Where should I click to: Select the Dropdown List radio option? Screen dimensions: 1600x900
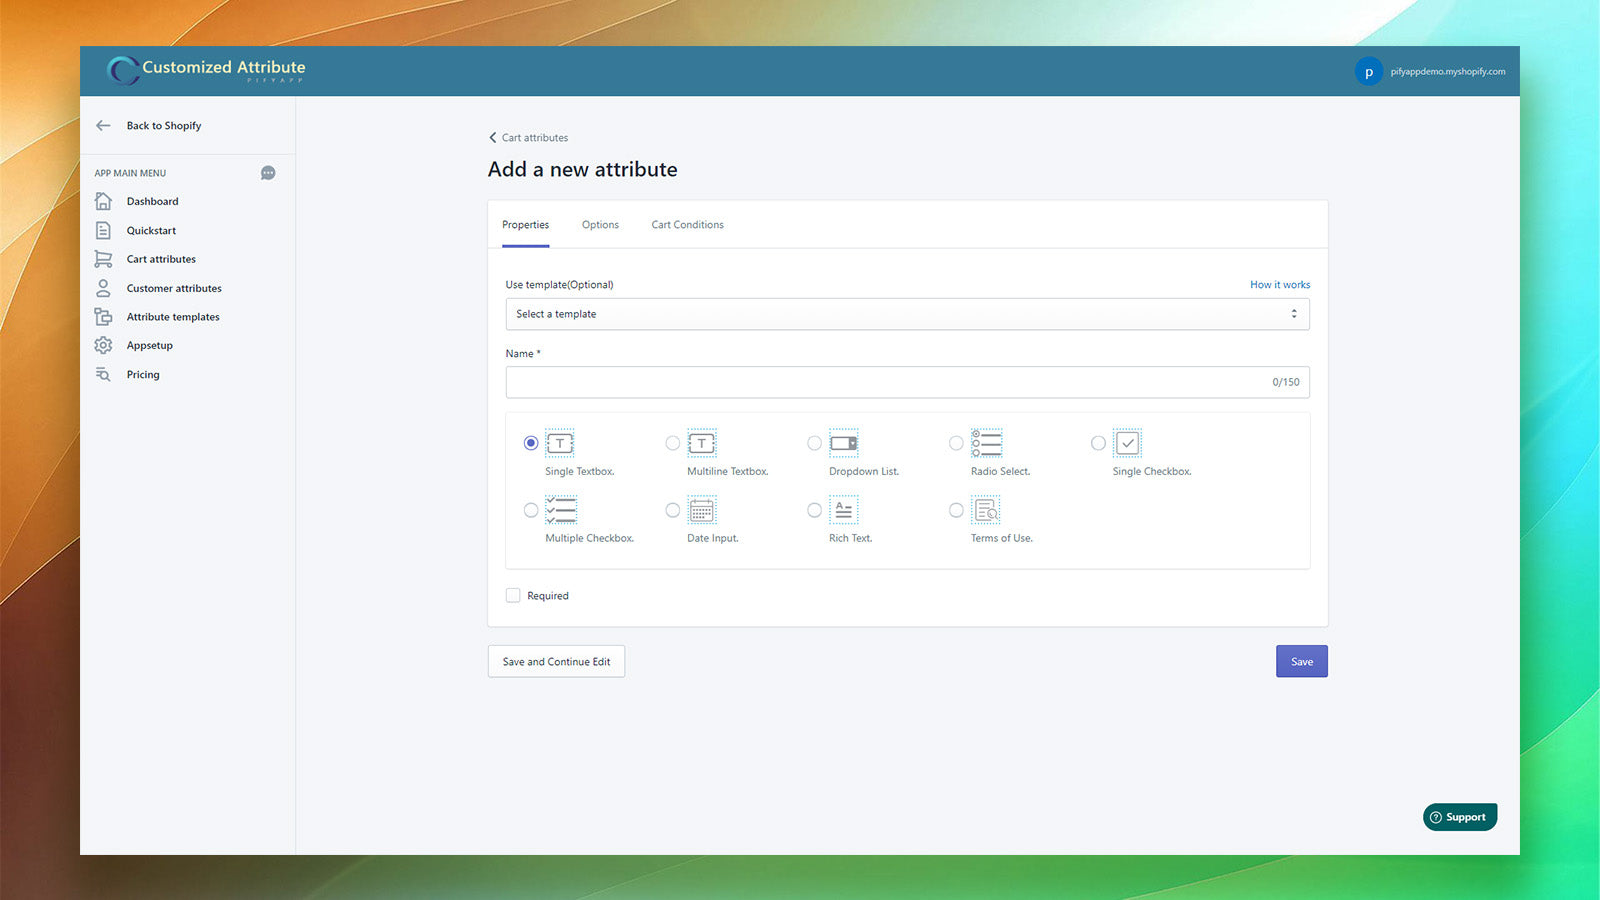click(x=814, y=443)
